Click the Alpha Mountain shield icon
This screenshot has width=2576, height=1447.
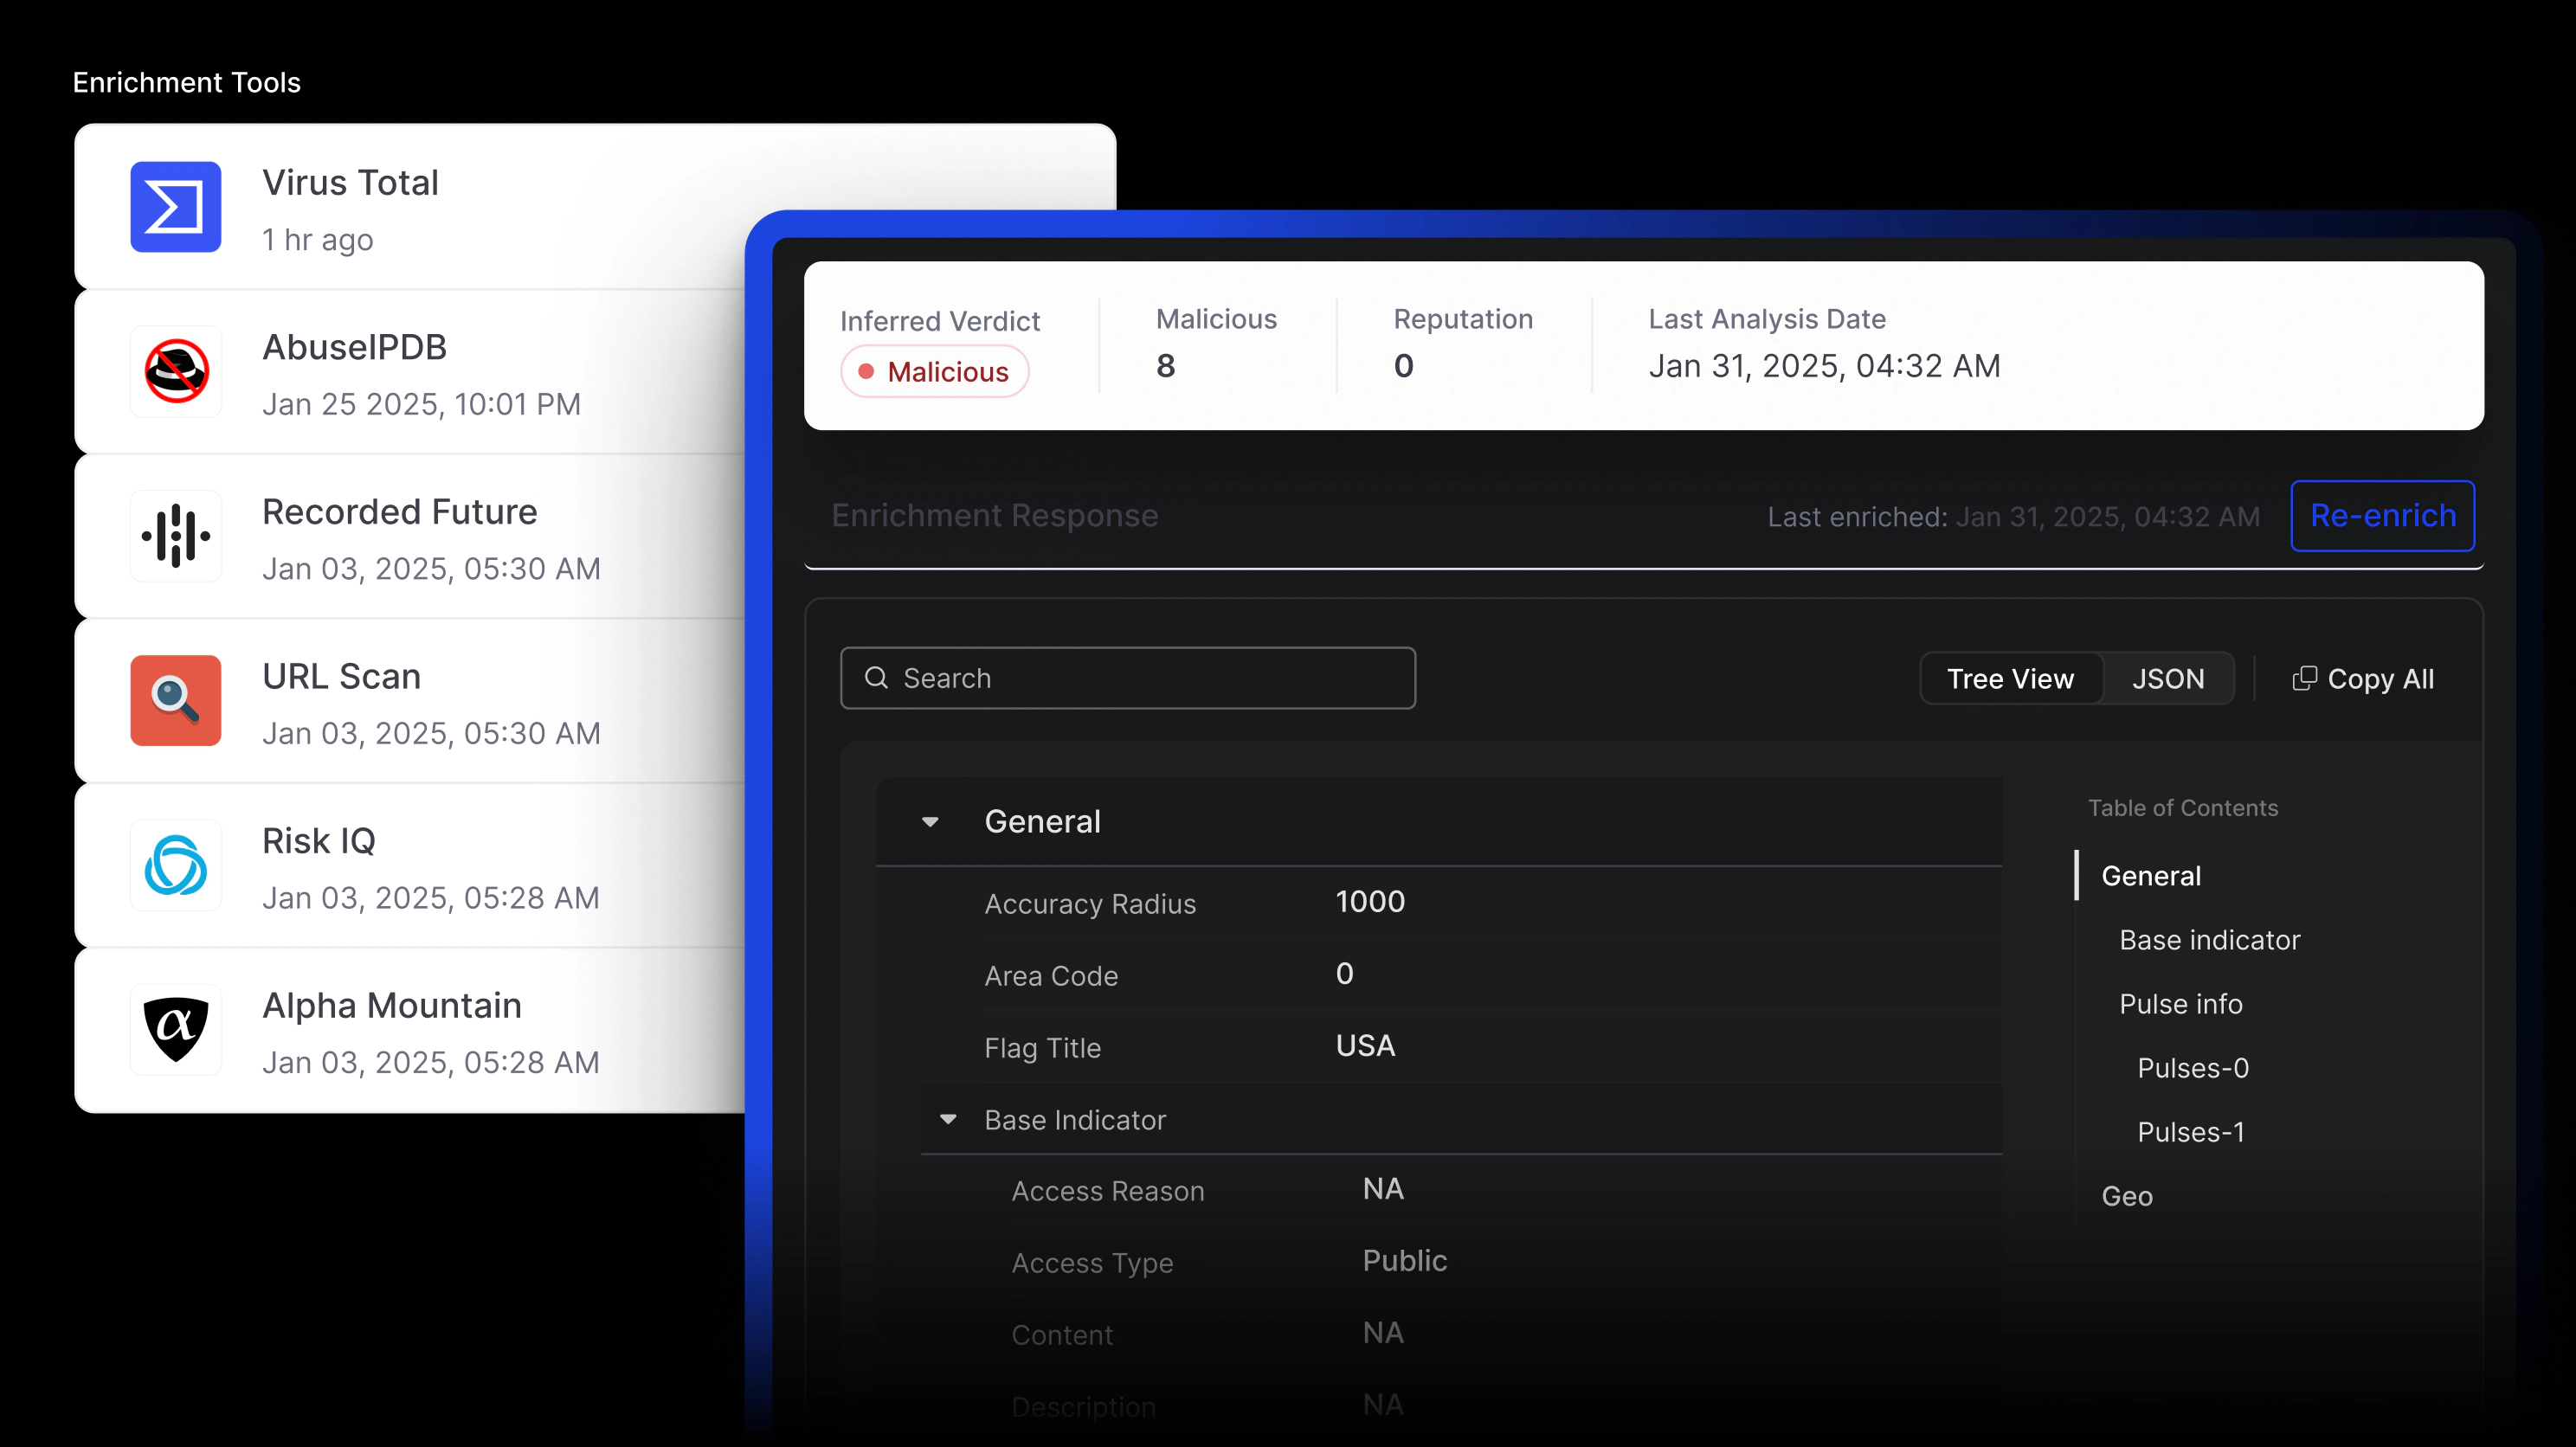pos(175,1029)
